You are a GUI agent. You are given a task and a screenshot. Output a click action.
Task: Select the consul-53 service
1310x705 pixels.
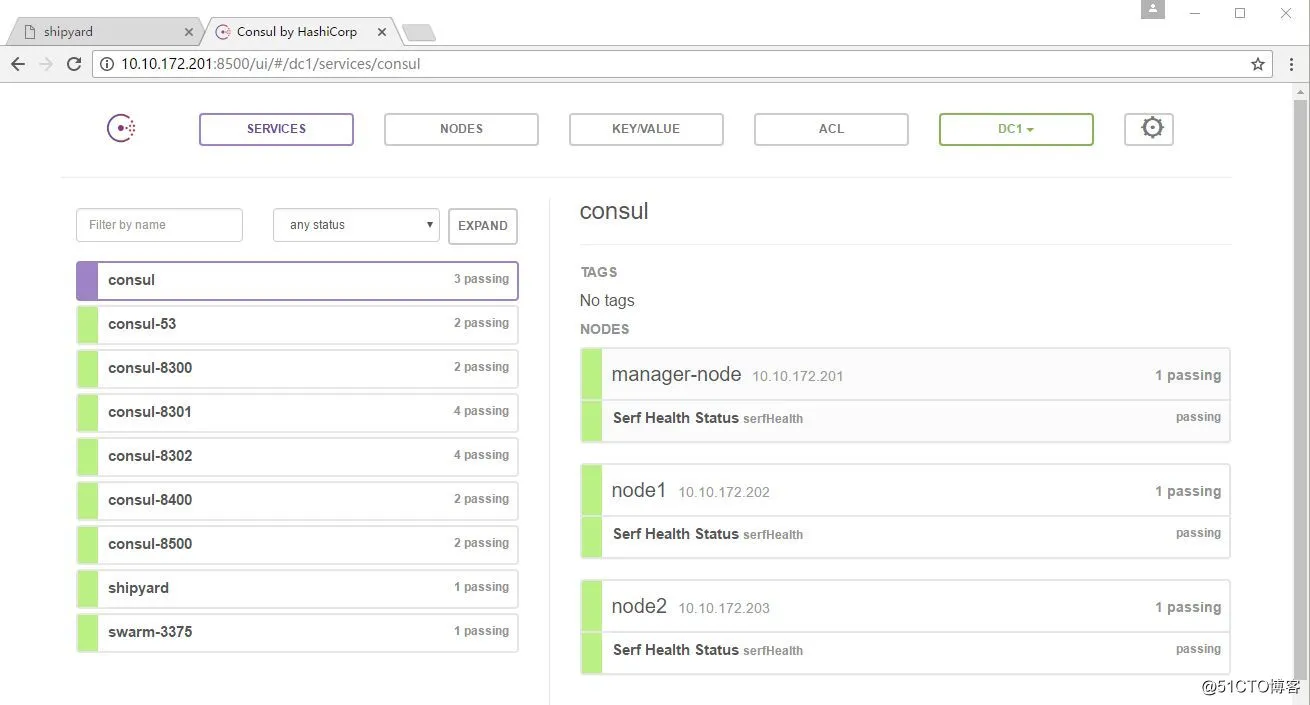(x=297, y=324)
